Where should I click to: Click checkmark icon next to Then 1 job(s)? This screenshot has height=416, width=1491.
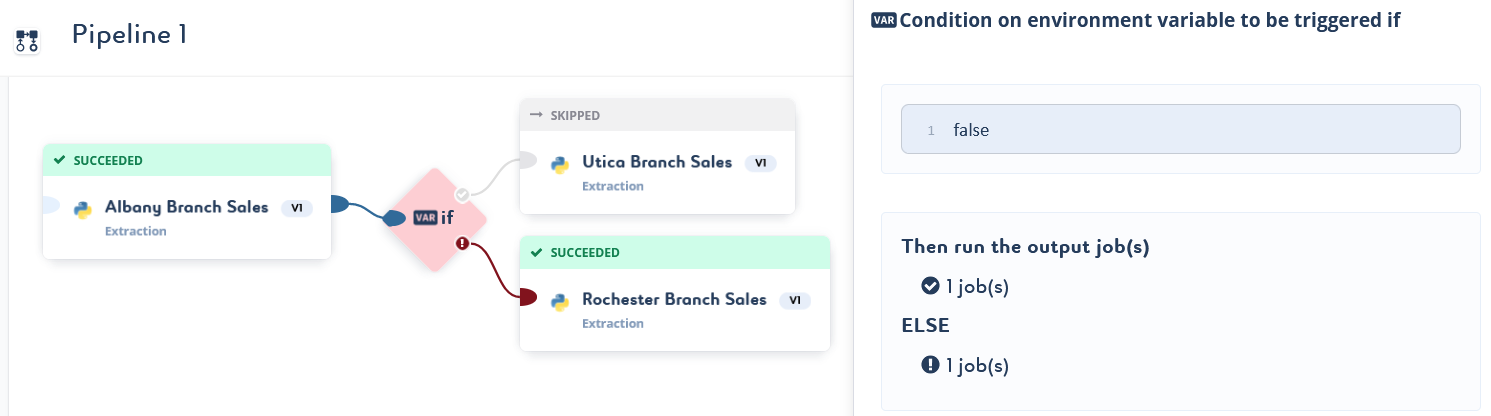tap(929, 286)
